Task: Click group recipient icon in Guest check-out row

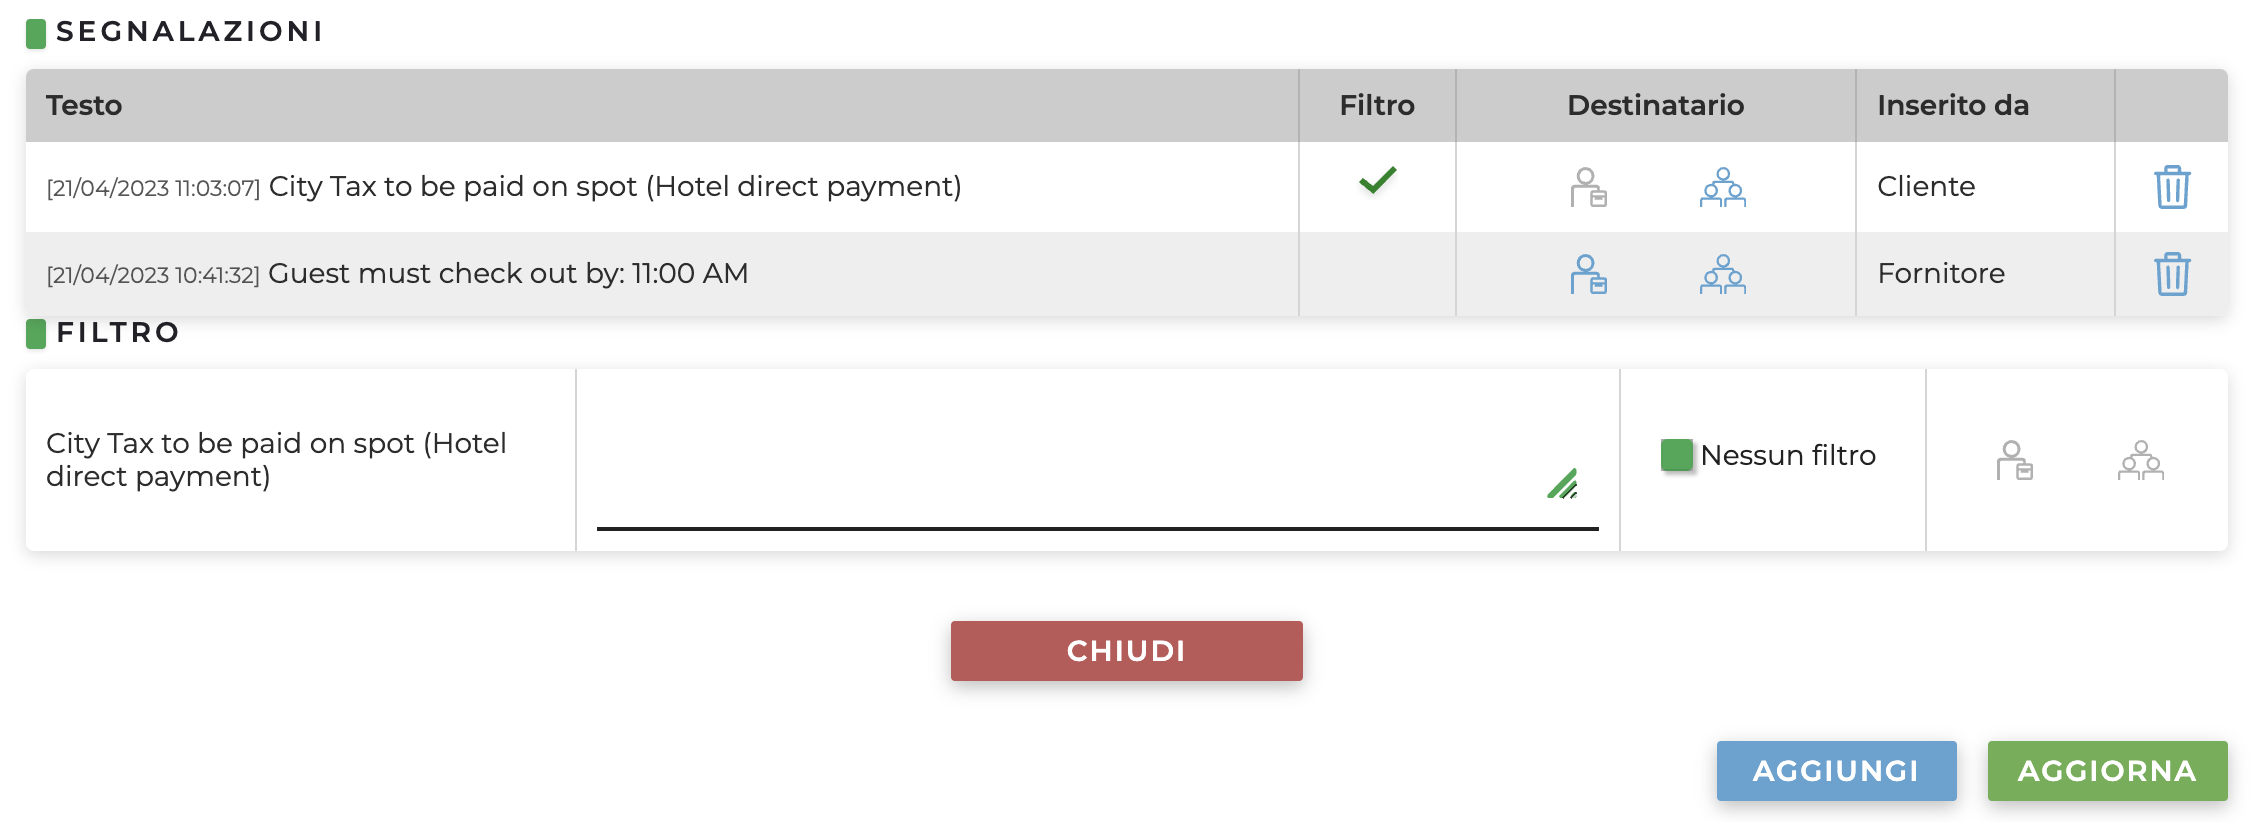Action: [1722, 274]
